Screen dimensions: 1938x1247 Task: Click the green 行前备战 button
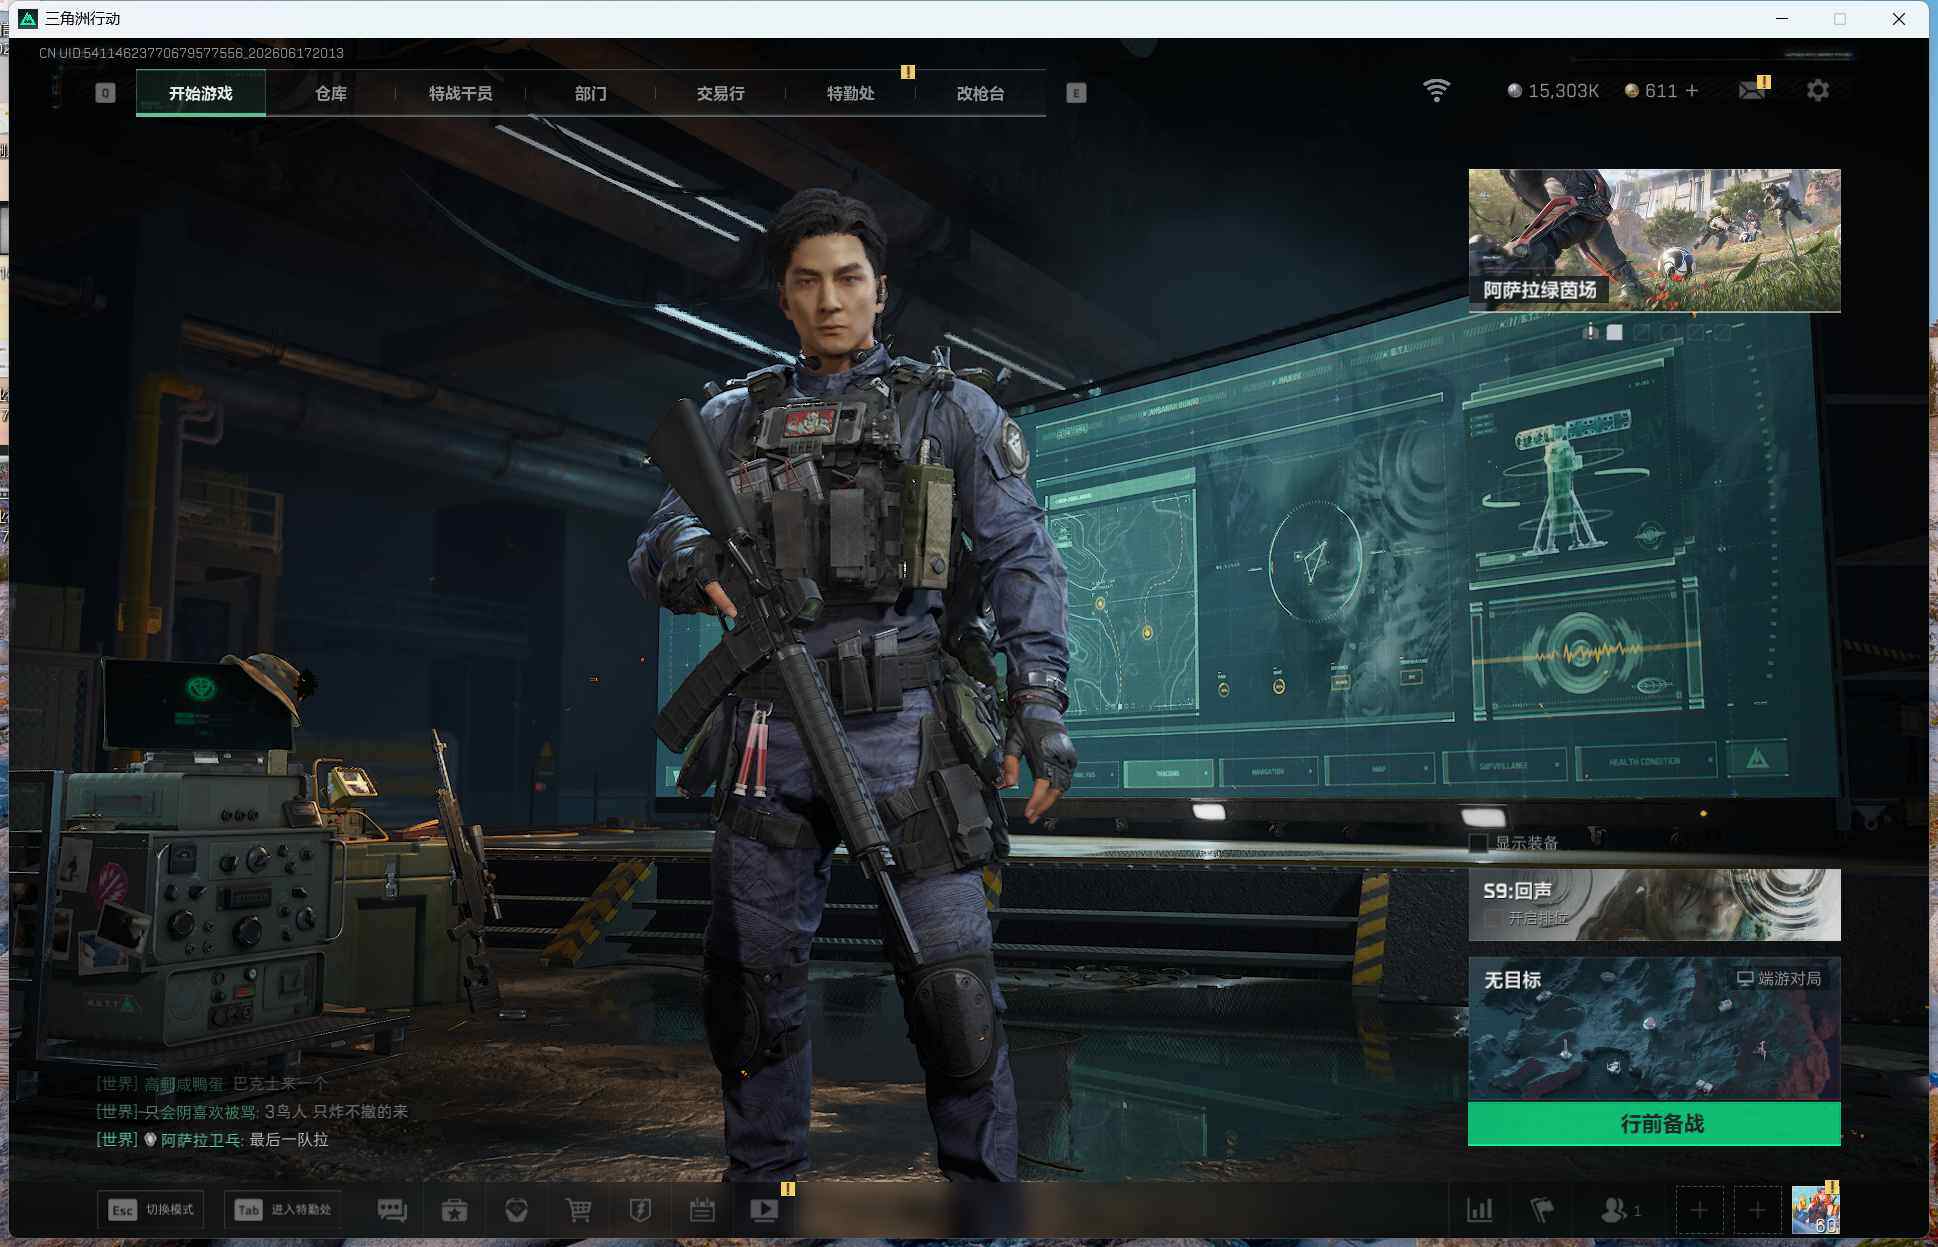(x=1654, y=1124)
